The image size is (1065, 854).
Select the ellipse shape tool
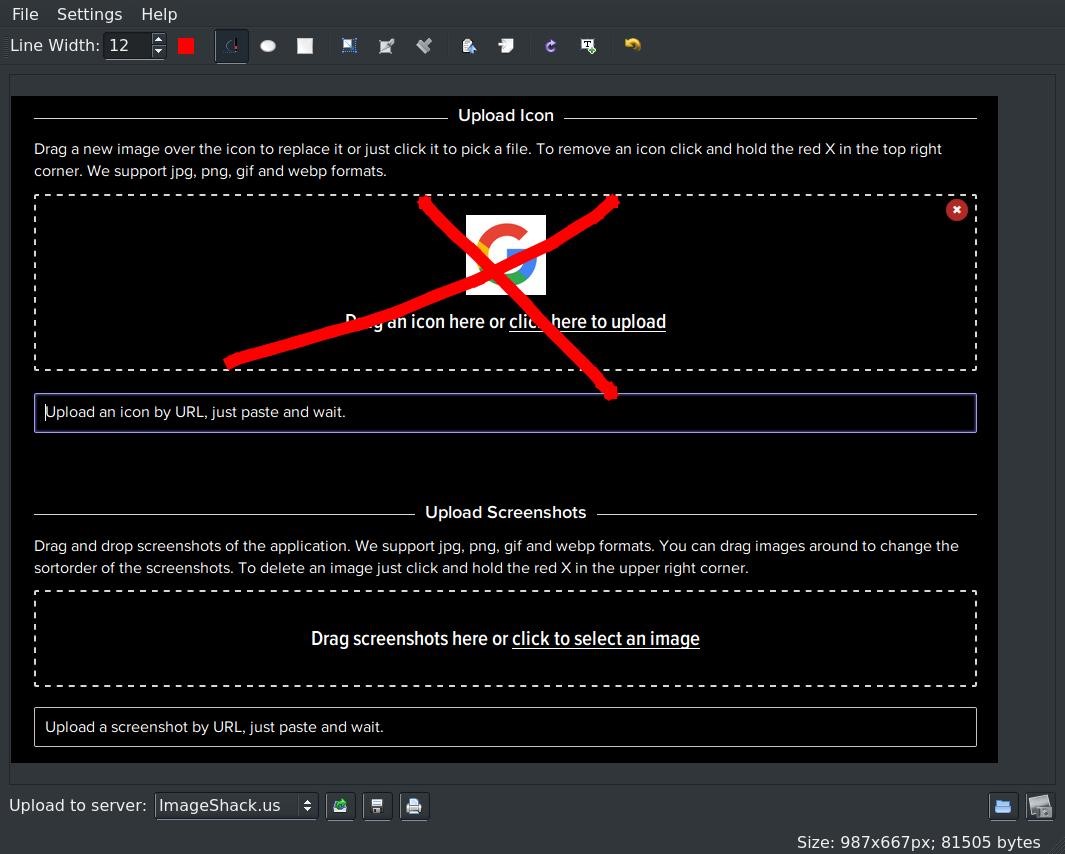268,46
